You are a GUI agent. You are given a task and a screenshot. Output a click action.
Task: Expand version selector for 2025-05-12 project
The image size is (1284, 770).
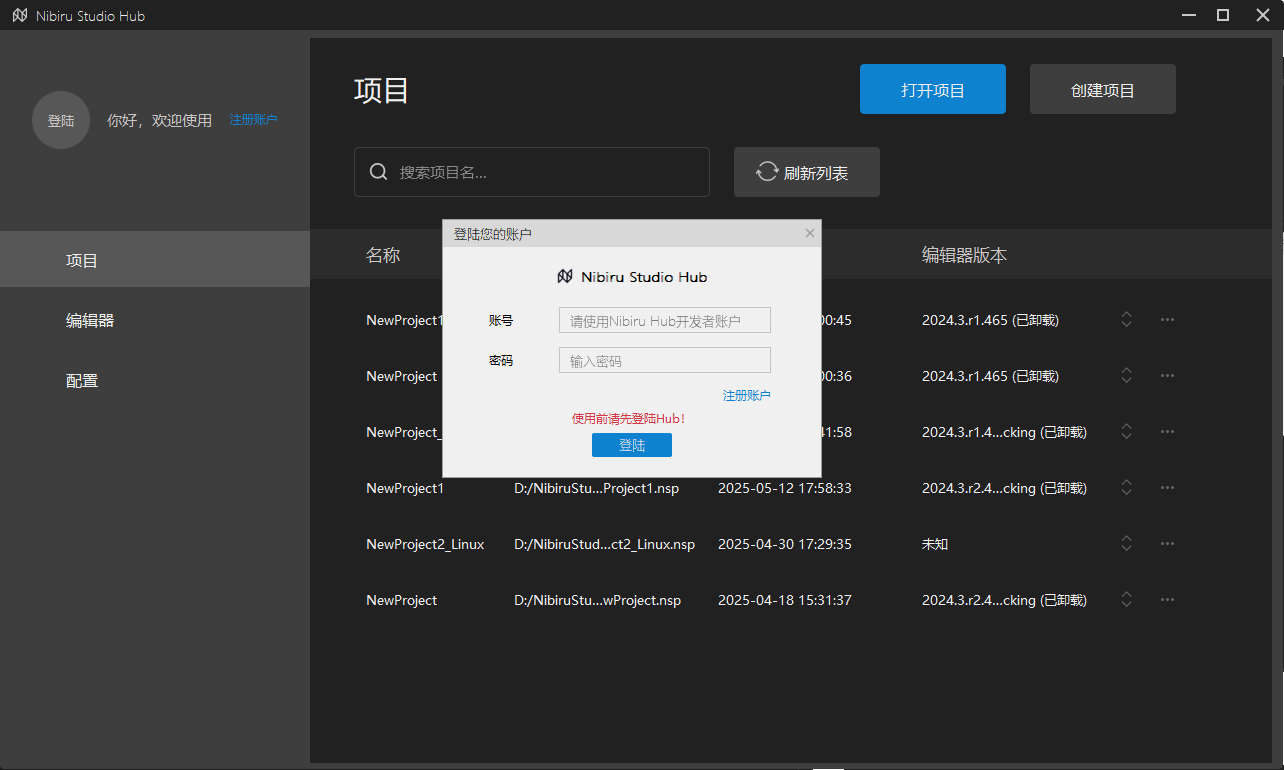1127,488
